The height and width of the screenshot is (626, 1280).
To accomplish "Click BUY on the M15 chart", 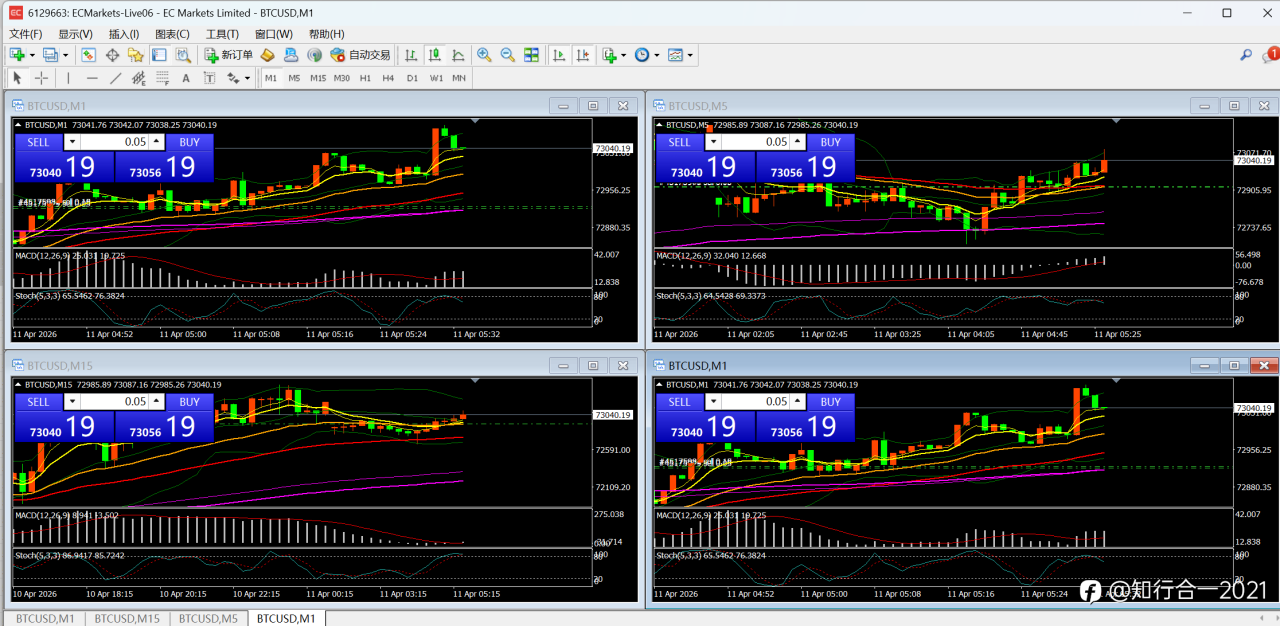I will 189,402.
